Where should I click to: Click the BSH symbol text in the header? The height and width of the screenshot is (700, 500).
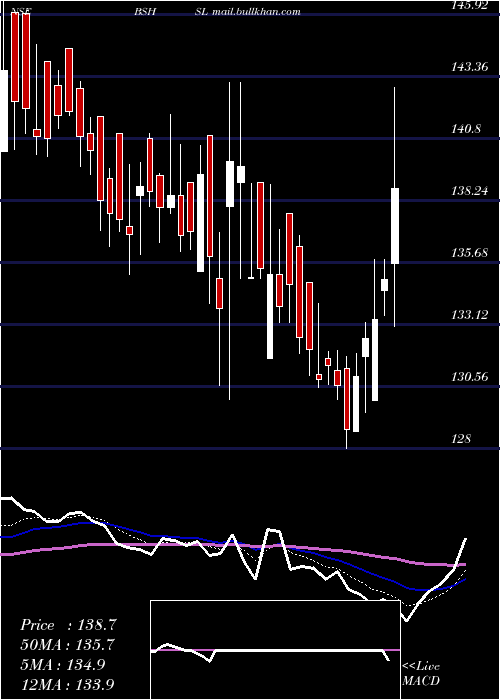point(145,12)
